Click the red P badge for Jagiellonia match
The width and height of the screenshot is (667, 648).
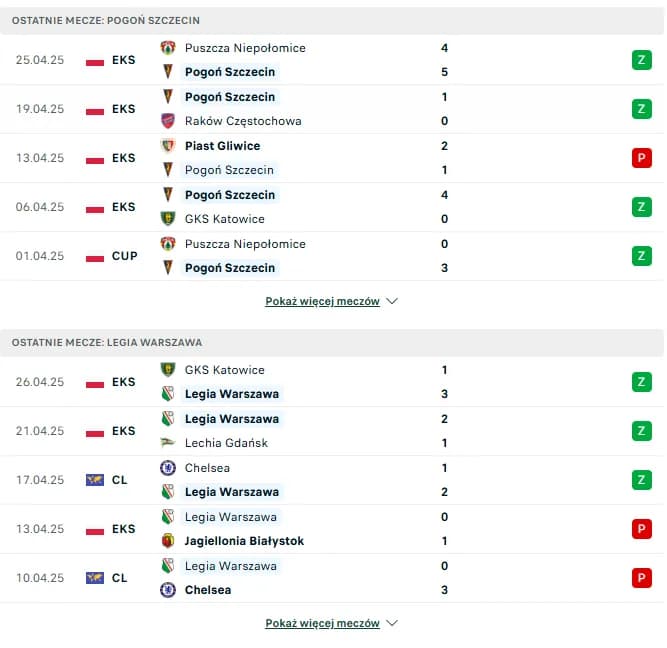[x=641, y=529]
